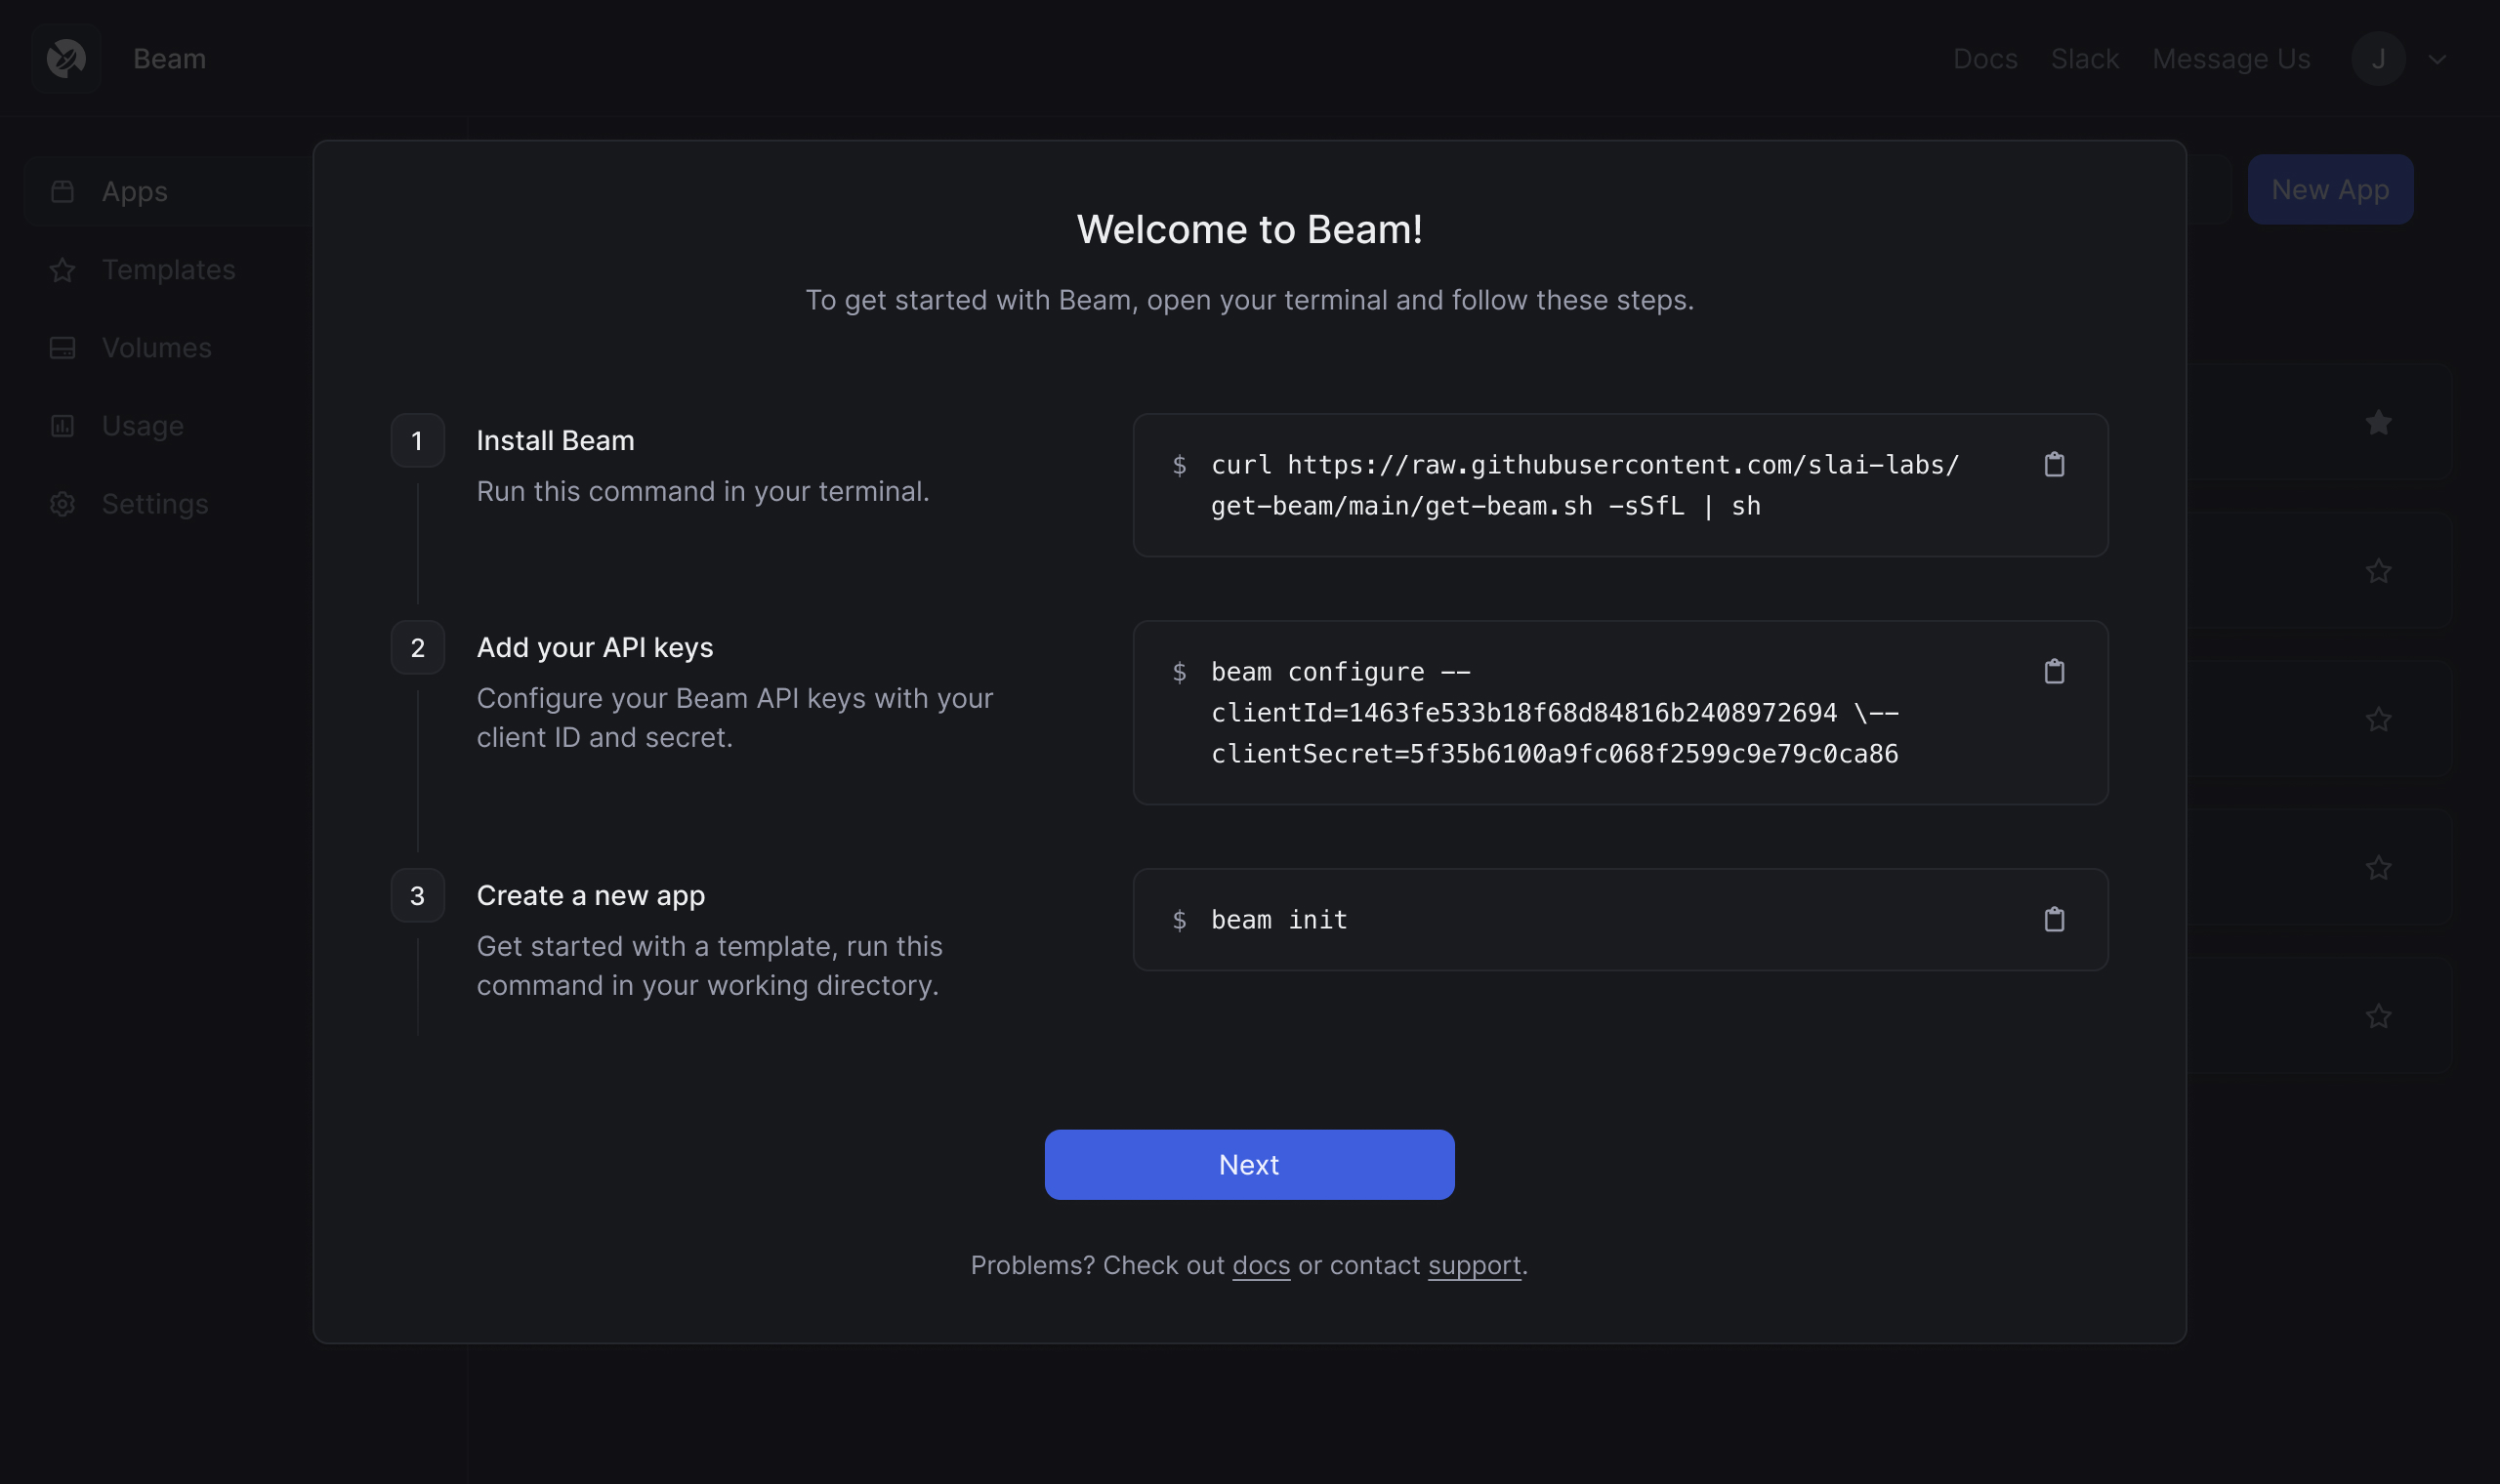Copy the beam init command
Screen dimensions: 2500x1484
tap(2055, 919)
